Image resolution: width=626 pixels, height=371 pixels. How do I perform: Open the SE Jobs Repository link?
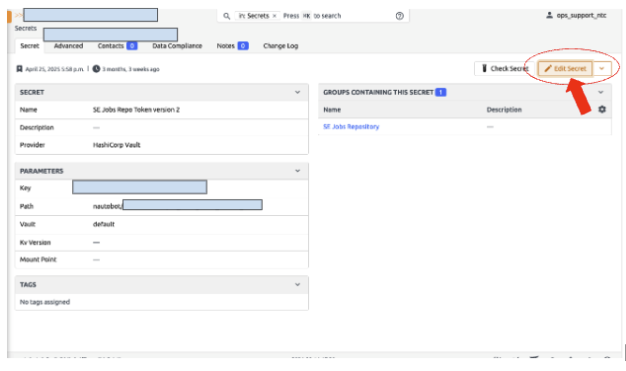point(351,127)
